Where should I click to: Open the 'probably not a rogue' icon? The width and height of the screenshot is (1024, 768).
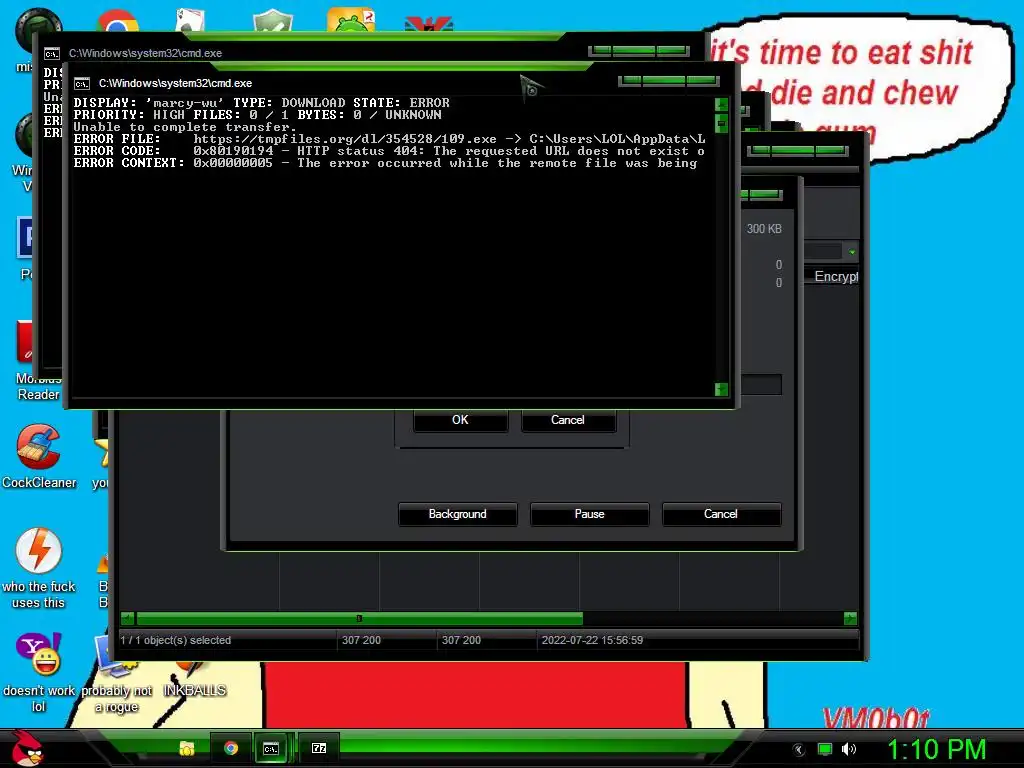coord(116,676)
